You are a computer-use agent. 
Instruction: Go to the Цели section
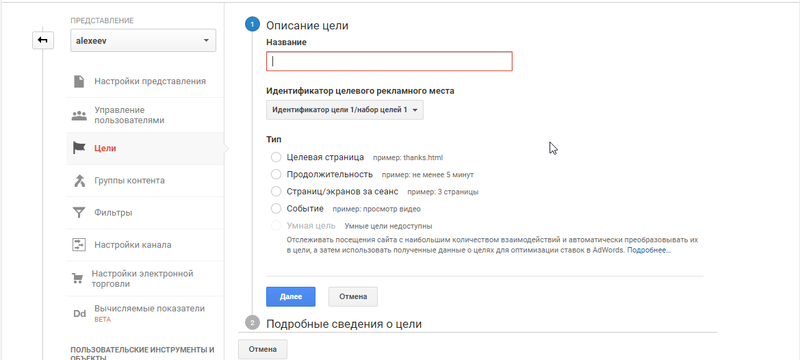[x=145, y=148]
